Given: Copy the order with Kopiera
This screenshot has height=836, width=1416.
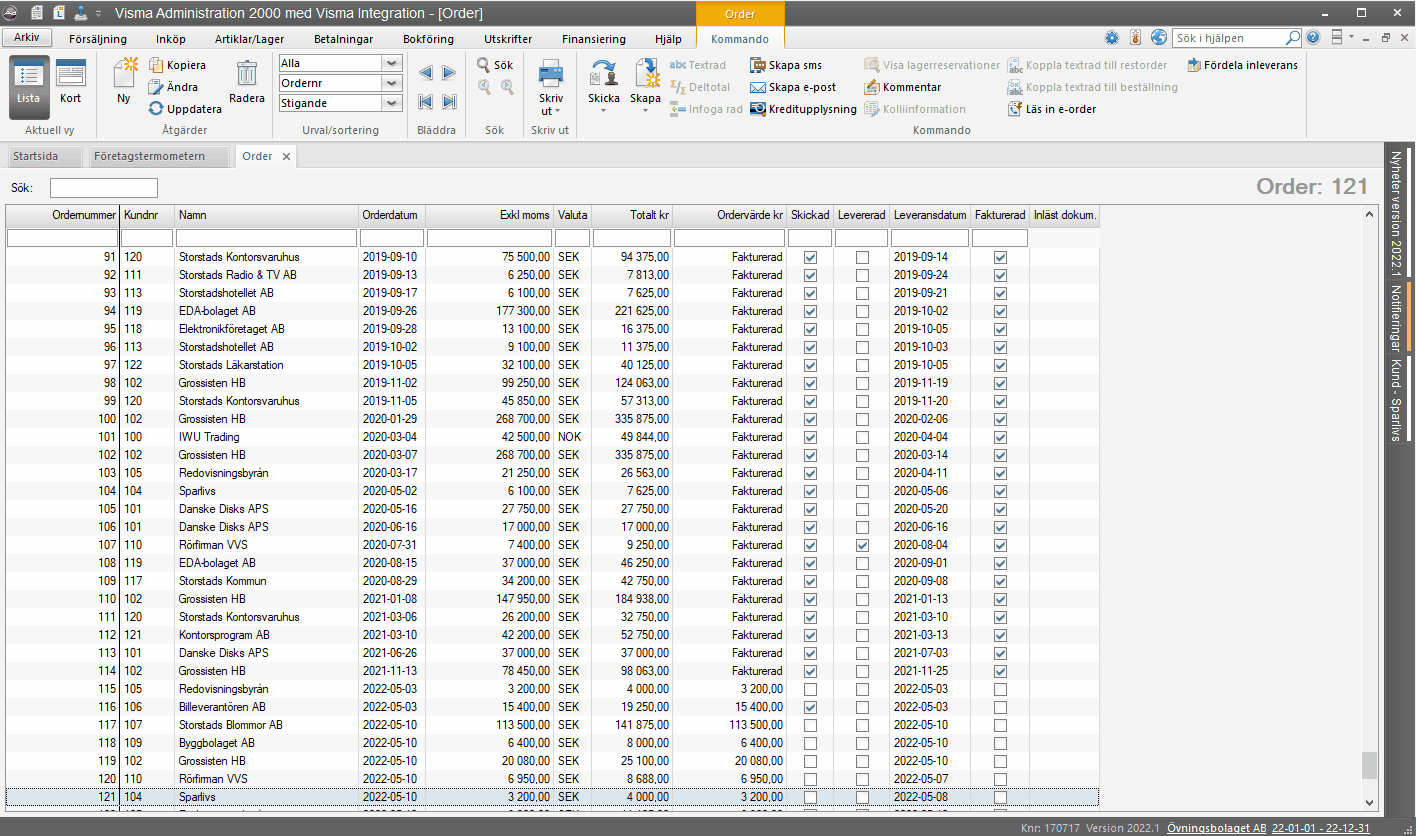Looking at the screenshot, I should click(178, 65).
